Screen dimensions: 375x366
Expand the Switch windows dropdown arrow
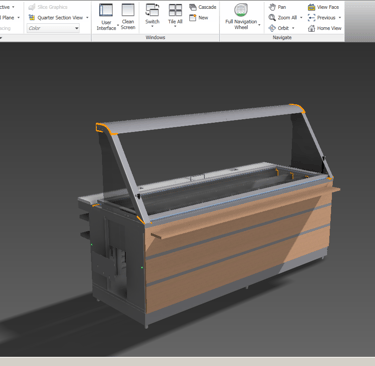coord(152,27)
